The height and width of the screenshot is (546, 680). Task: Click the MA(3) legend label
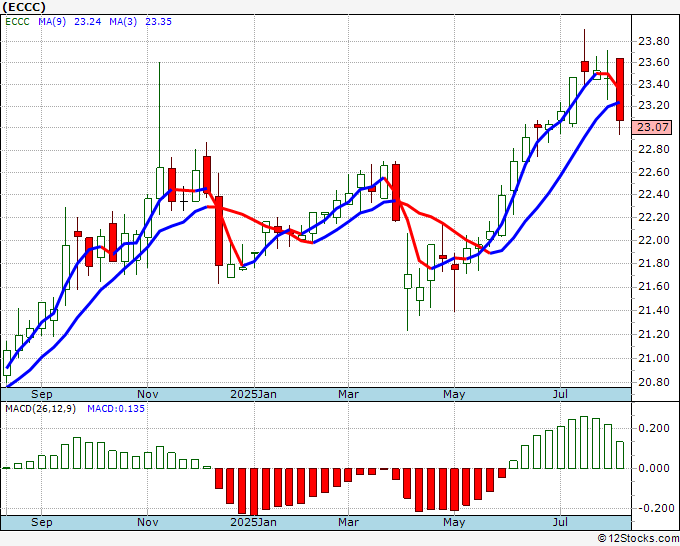click(x=123, y=22)
